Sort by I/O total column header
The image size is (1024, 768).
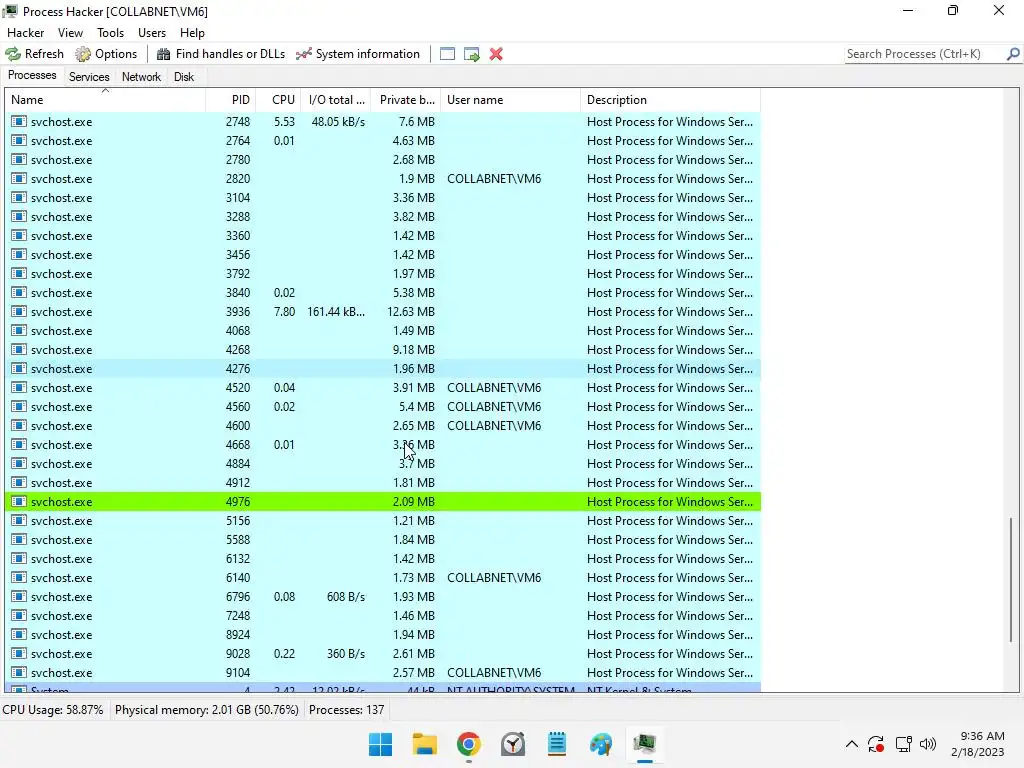pyautogui.click(x=335, y=100)
